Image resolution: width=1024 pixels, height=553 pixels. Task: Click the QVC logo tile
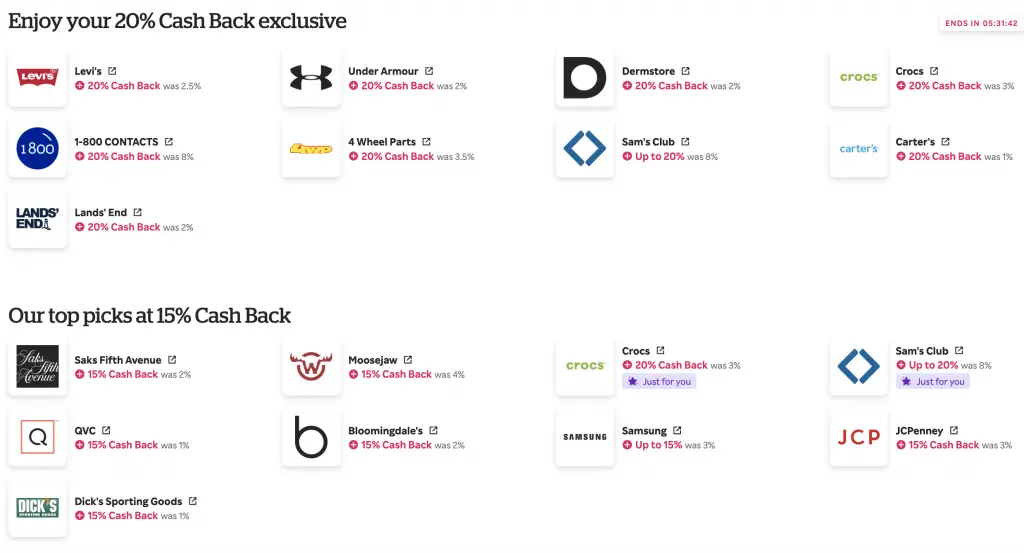click(x=37, y=437)
